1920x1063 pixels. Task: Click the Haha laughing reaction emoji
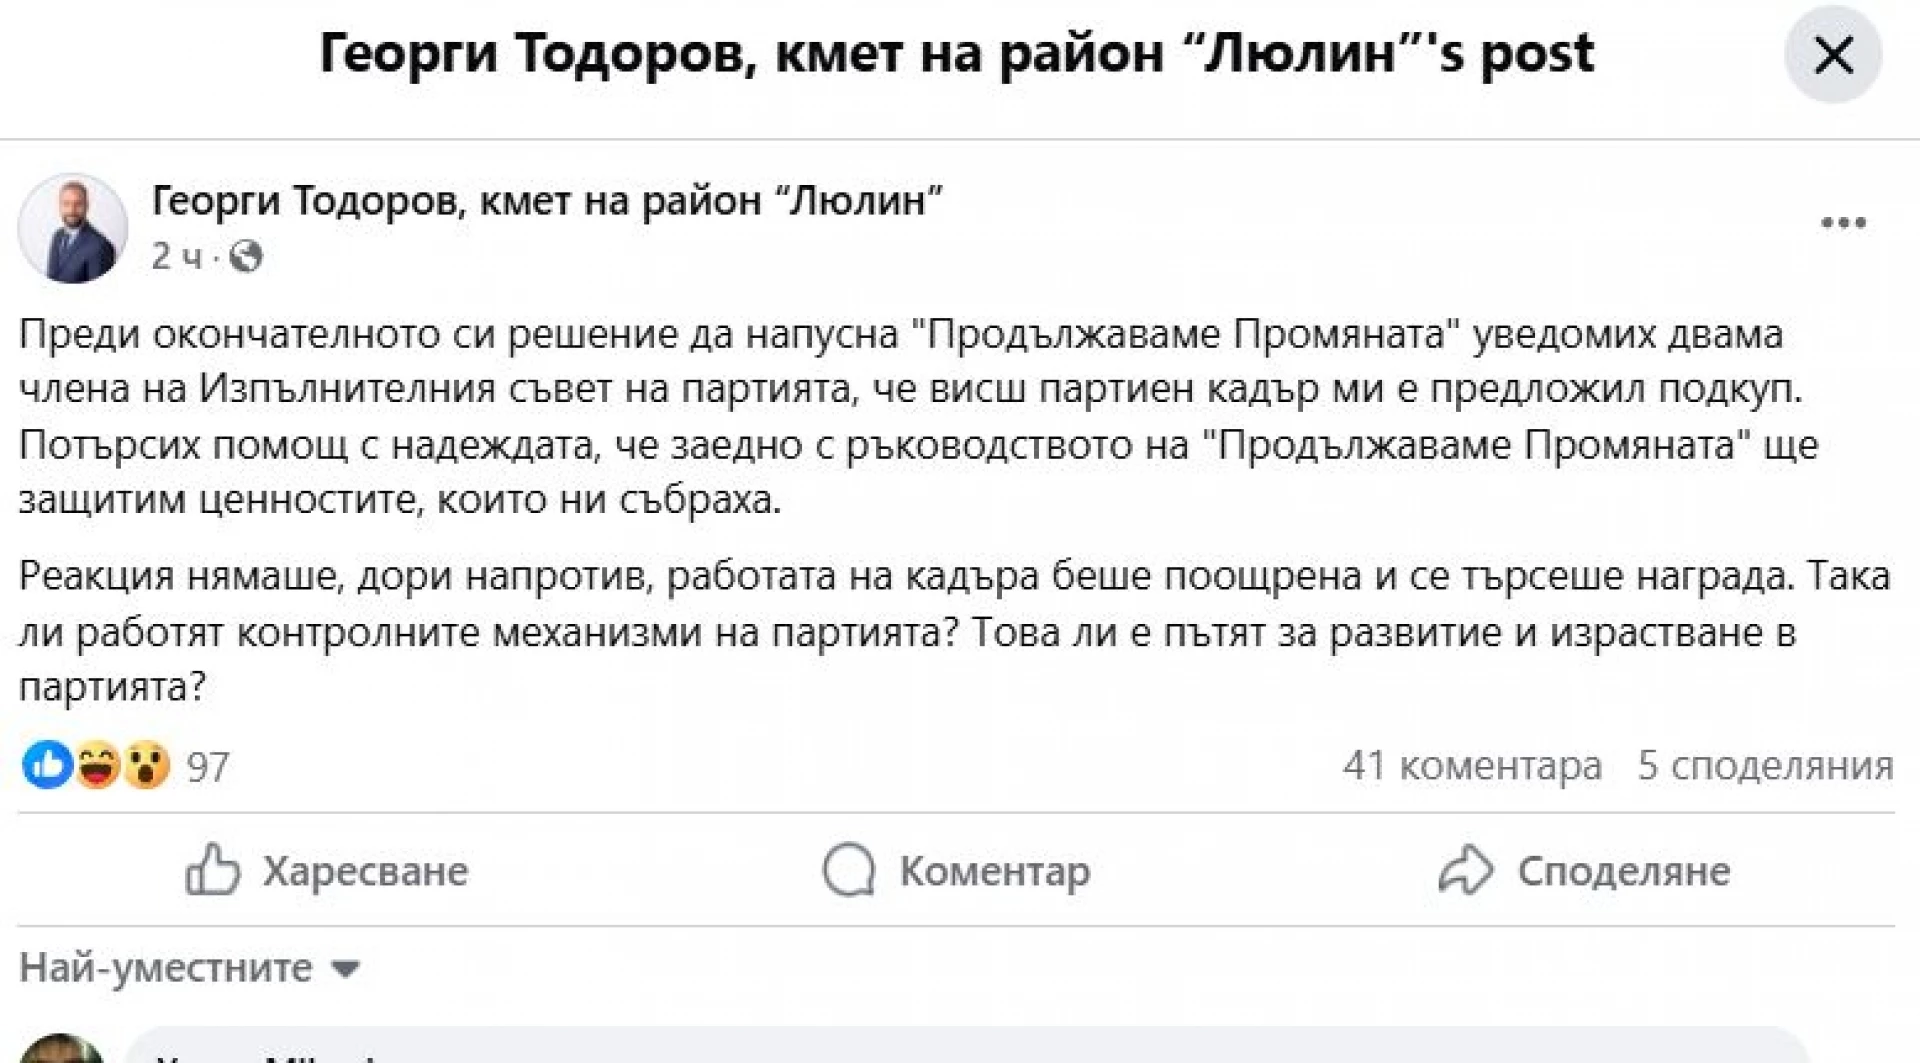(97, 766)
